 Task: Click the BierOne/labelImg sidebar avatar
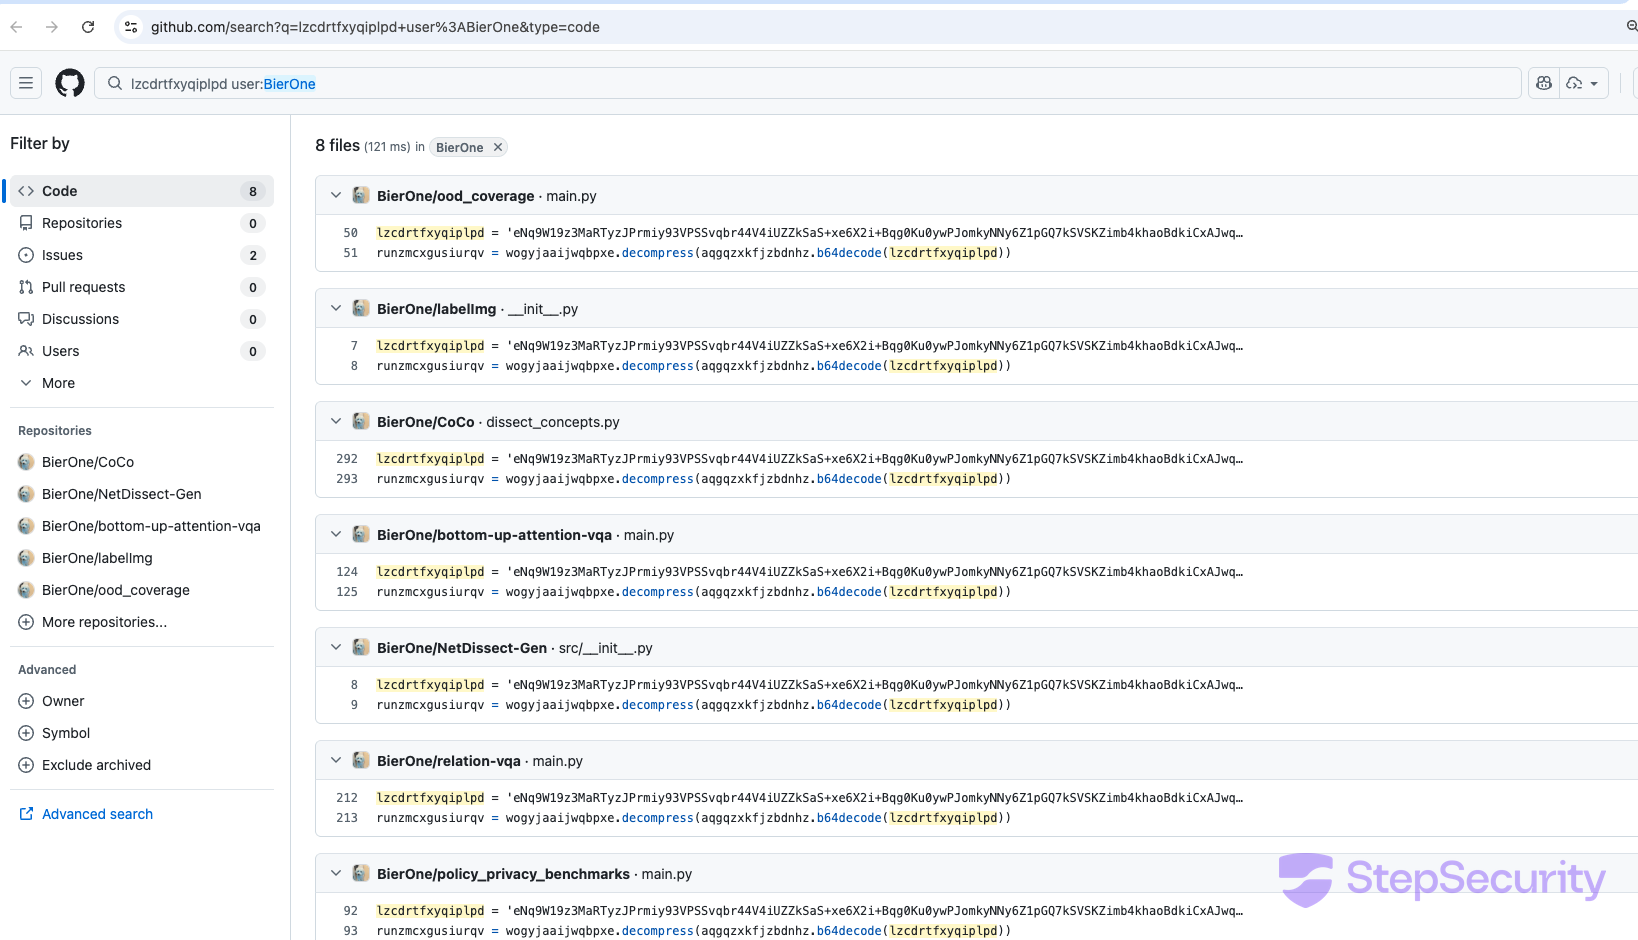pyautogui.click(x=26, y=558)
